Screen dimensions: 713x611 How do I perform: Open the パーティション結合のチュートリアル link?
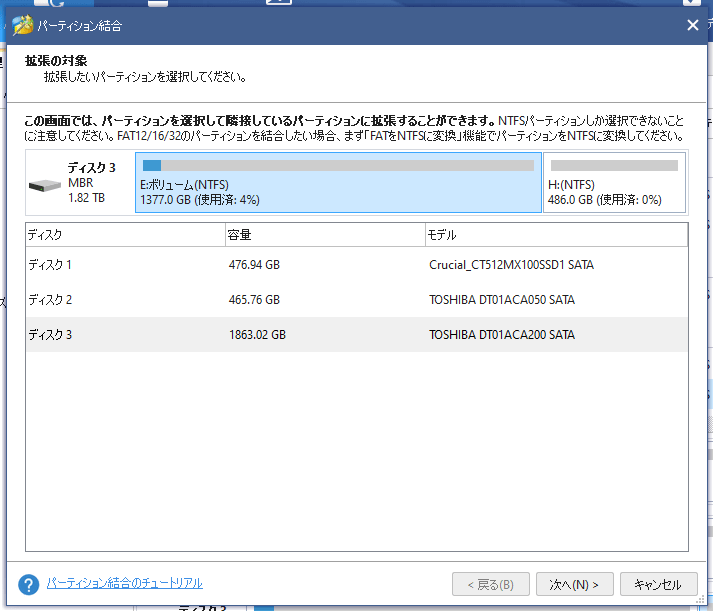(125, 583)
